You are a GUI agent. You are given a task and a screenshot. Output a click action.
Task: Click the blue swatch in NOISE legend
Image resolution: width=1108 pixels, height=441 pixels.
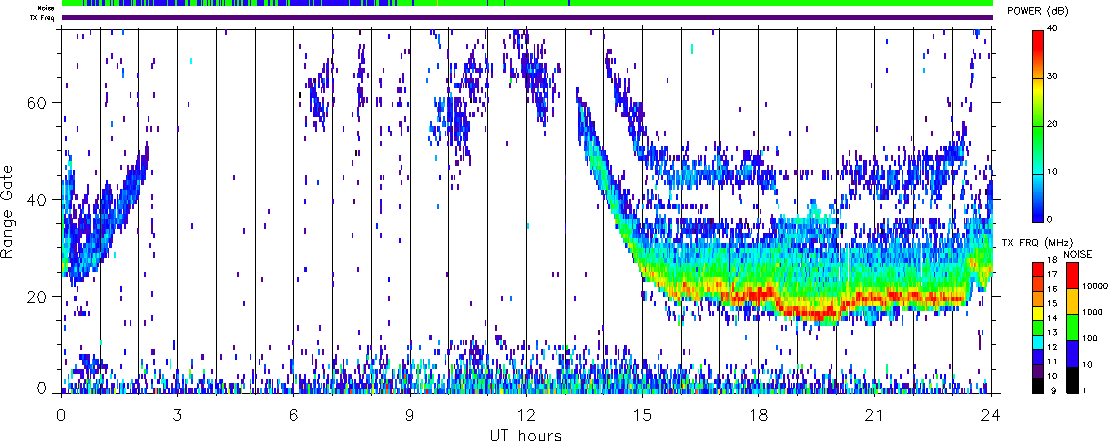(x=1072, y=353)
